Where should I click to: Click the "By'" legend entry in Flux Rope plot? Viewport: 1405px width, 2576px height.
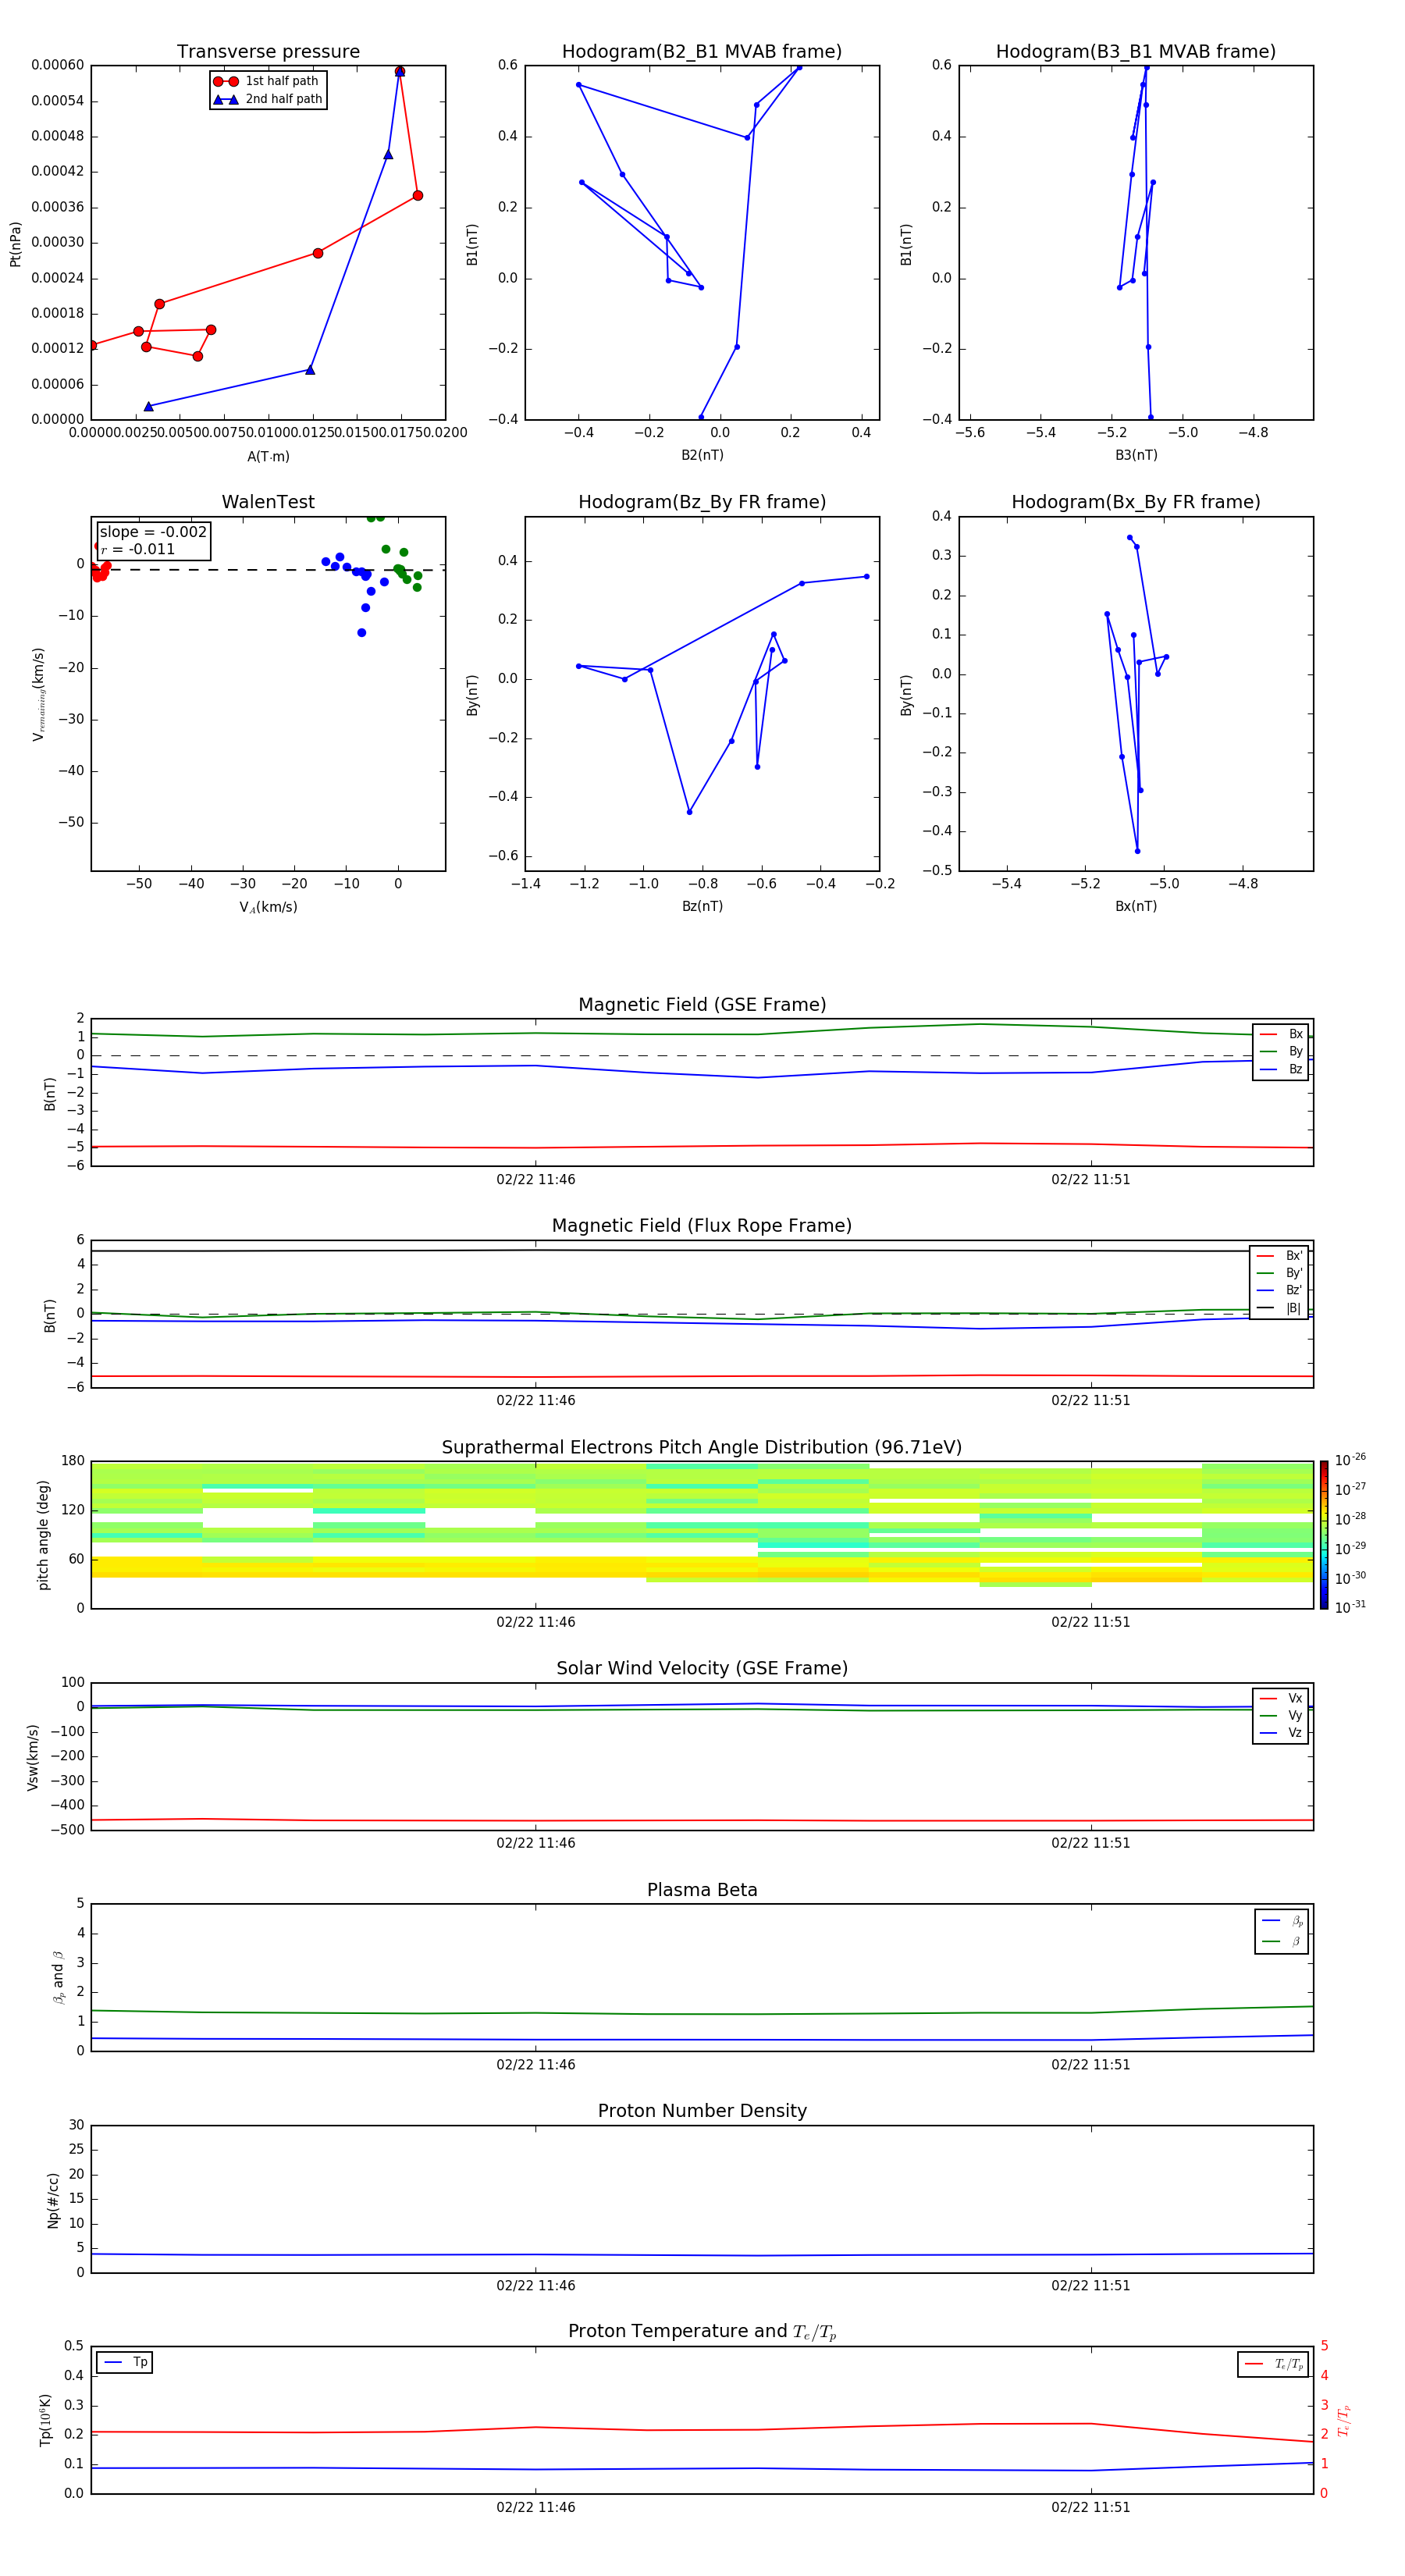point(1279,1273)
